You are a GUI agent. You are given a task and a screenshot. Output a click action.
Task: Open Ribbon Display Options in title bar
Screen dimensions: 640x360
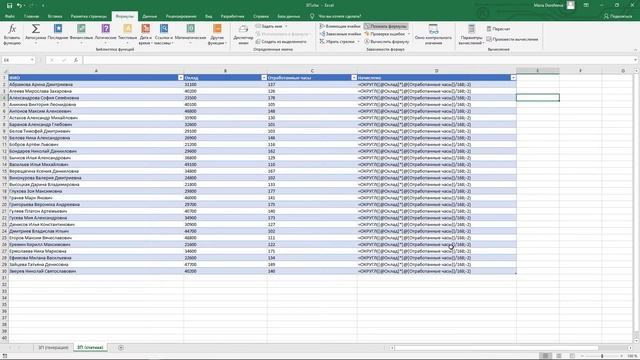tap(586, 5)
